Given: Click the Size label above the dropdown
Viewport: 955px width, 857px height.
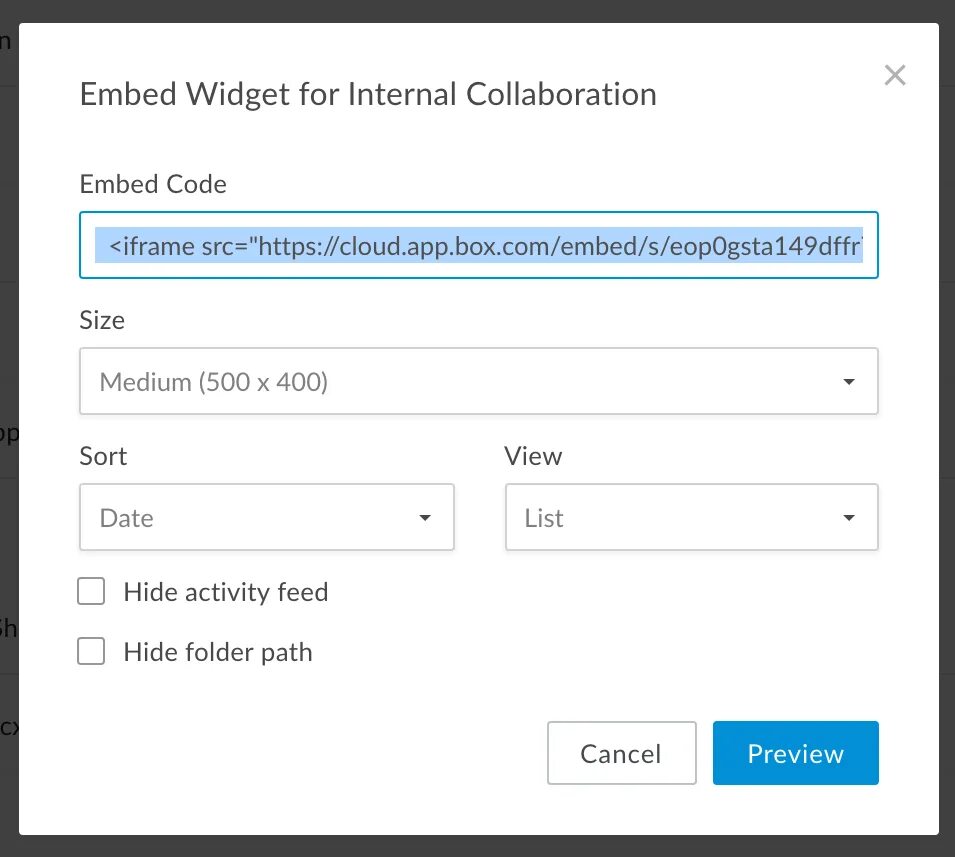Looking at the screenshot, I should click(102, 320).
